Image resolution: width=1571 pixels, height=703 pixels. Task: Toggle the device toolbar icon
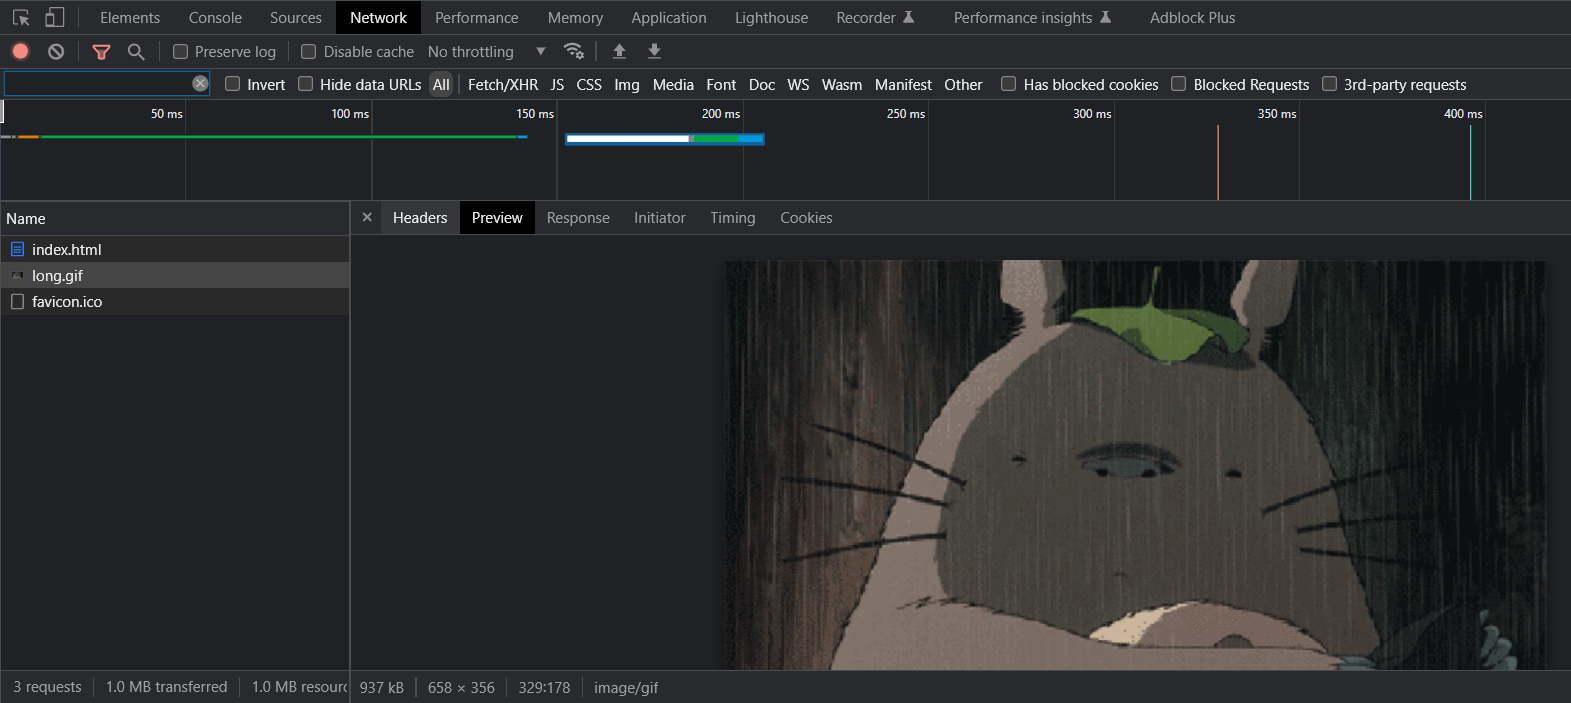(x=55, y=17)
